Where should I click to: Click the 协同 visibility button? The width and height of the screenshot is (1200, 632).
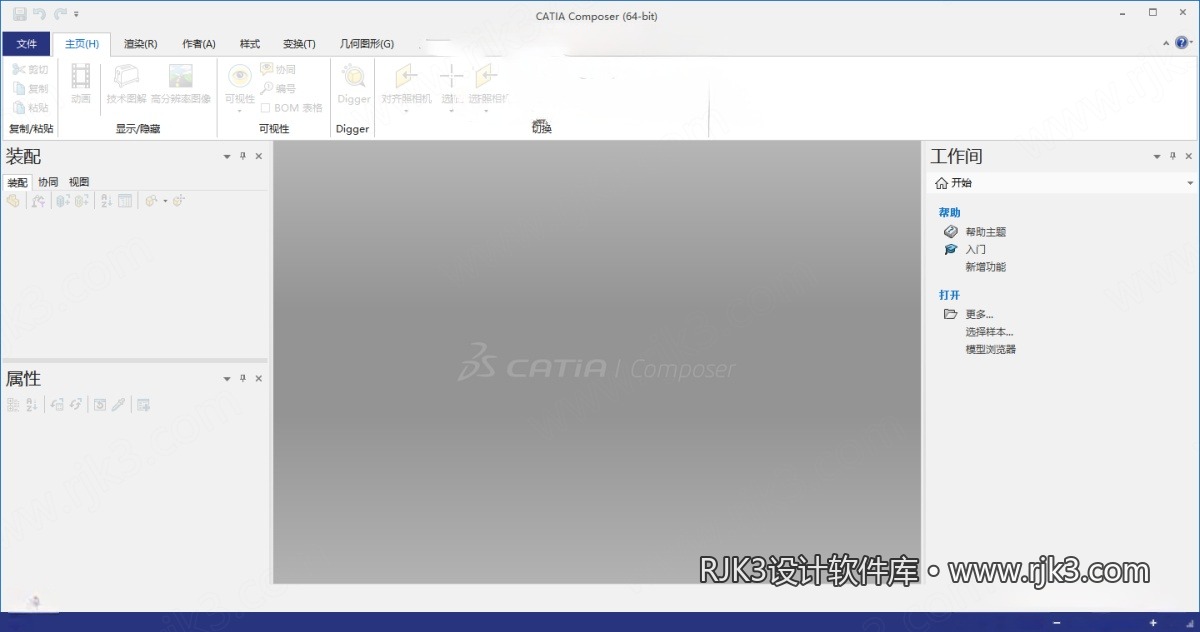[x=278, y=70]
